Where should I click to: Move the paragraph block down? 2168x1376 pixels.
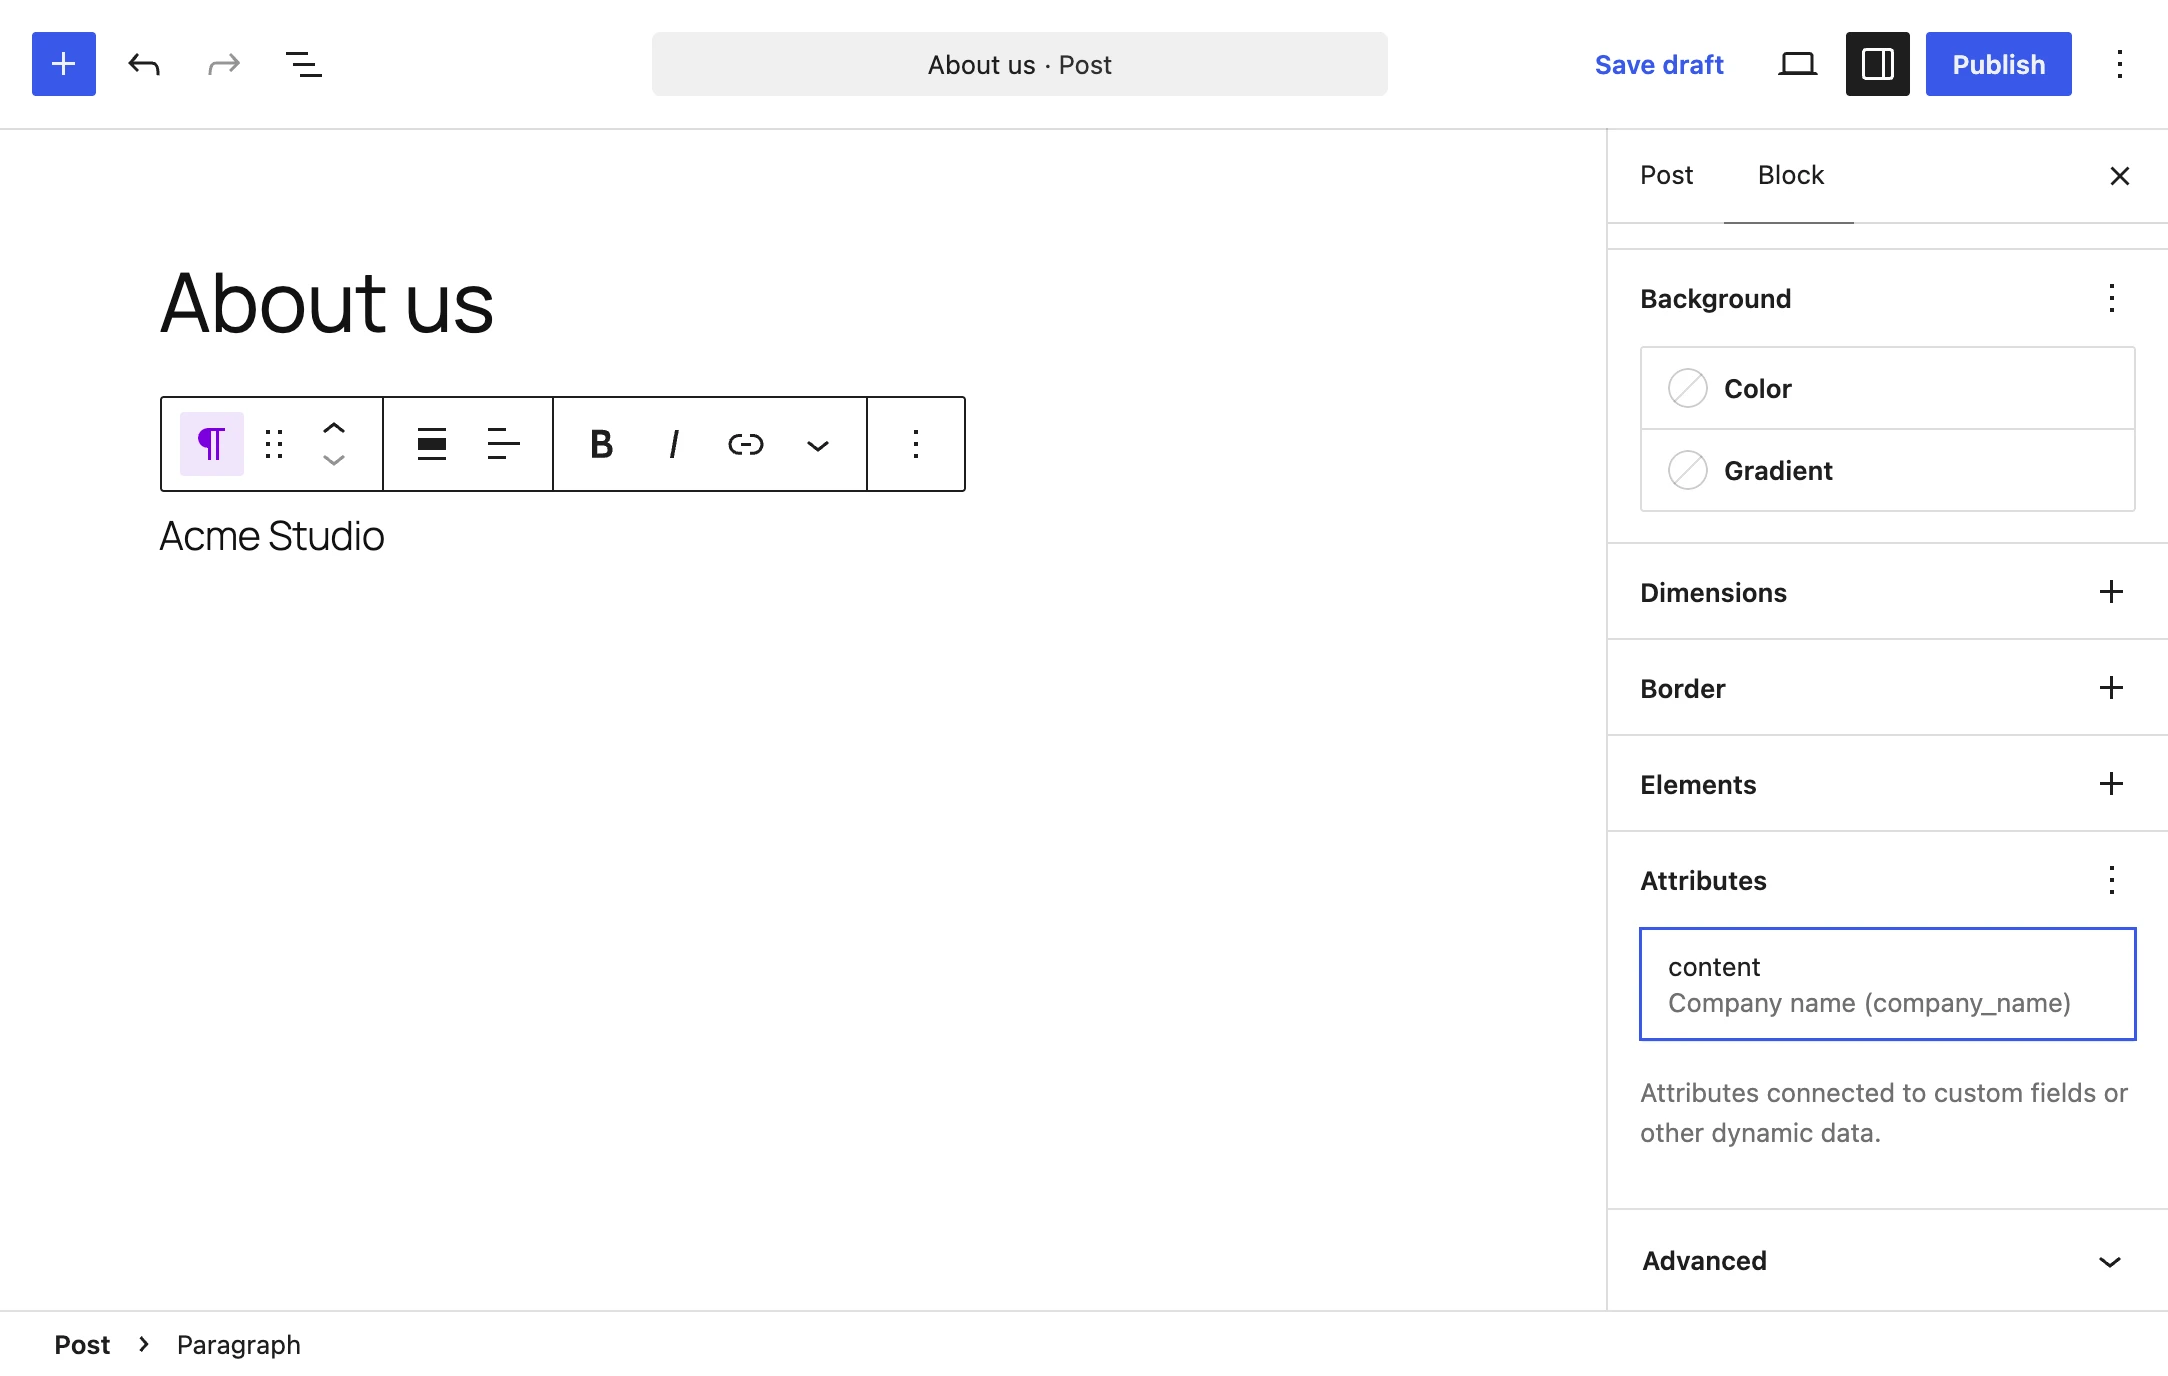334,460
